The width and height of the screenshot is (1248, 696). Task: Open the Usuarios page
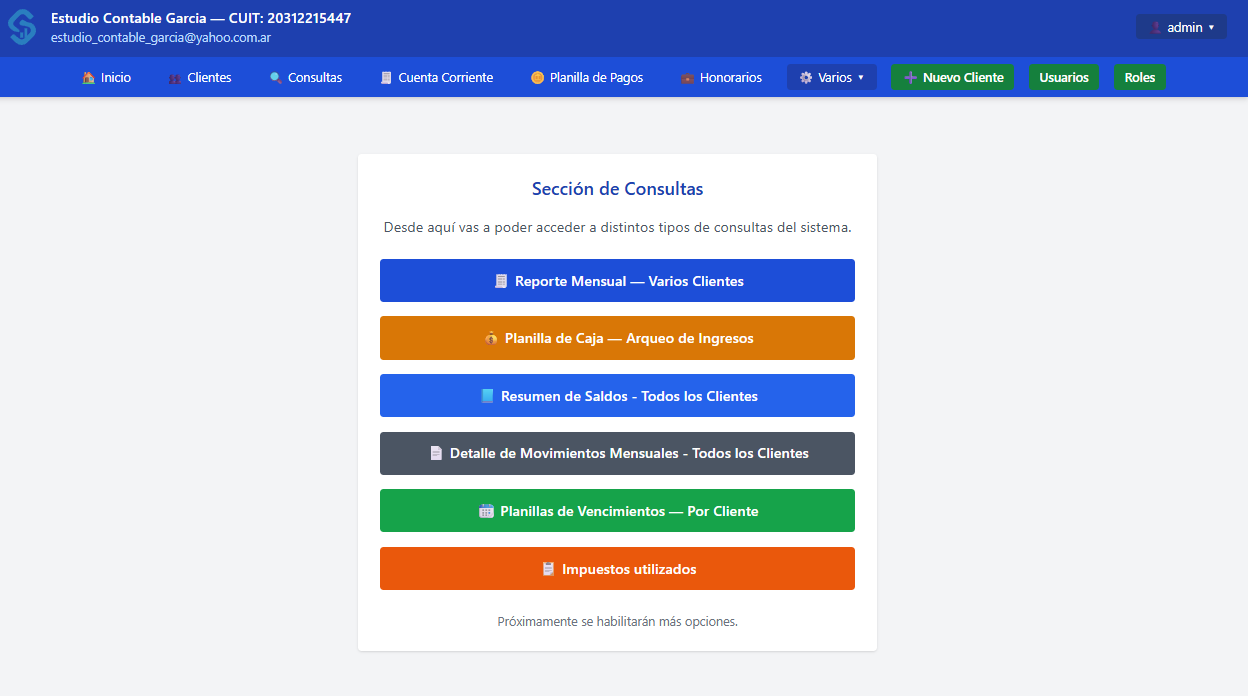[1064, 77]
